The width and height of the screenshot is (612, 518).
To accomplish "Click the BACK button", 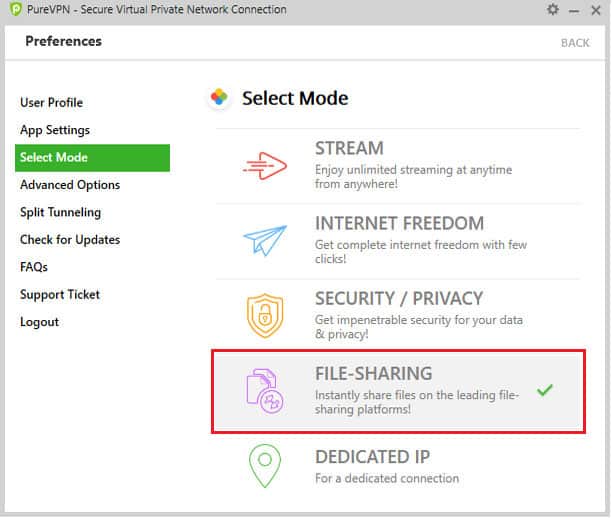I will coord(575,43).
